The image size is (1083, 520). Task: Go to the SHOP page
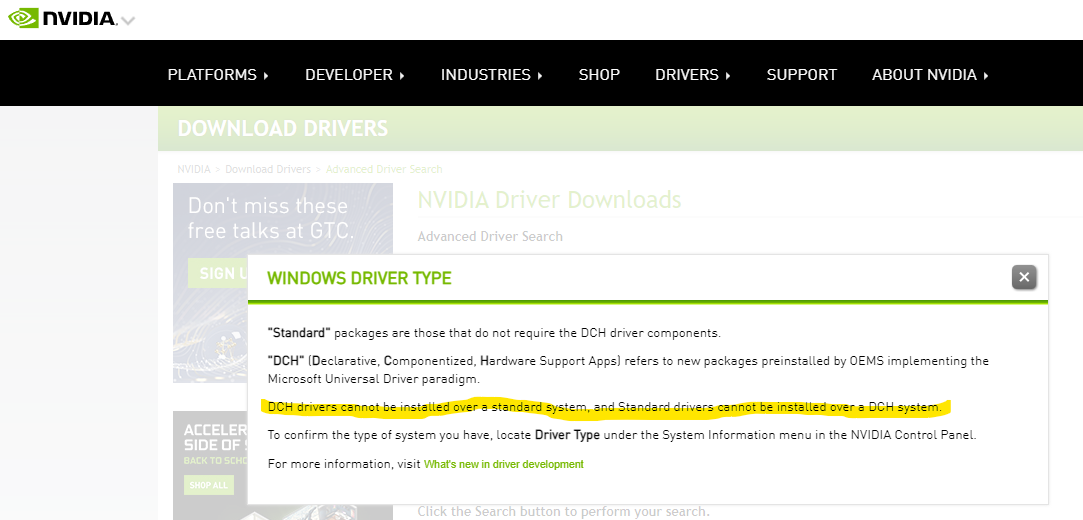(599, 75)
